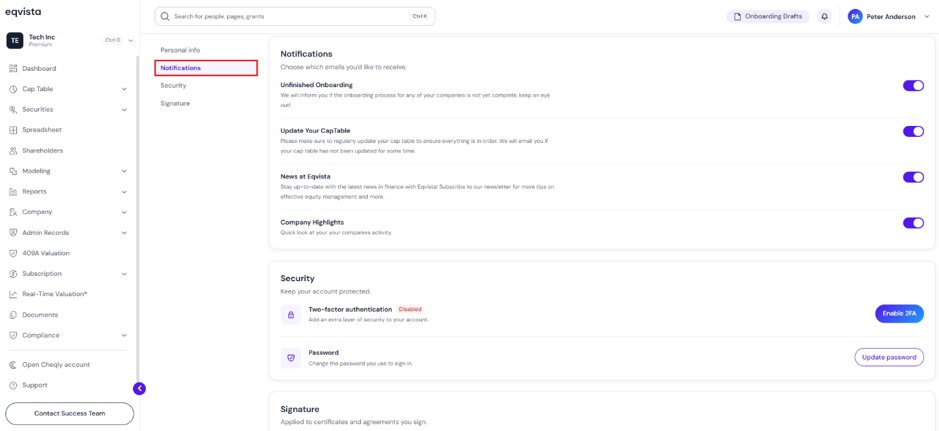Click the Real-Time Valuation graph icon

click(x=13, y=295)
